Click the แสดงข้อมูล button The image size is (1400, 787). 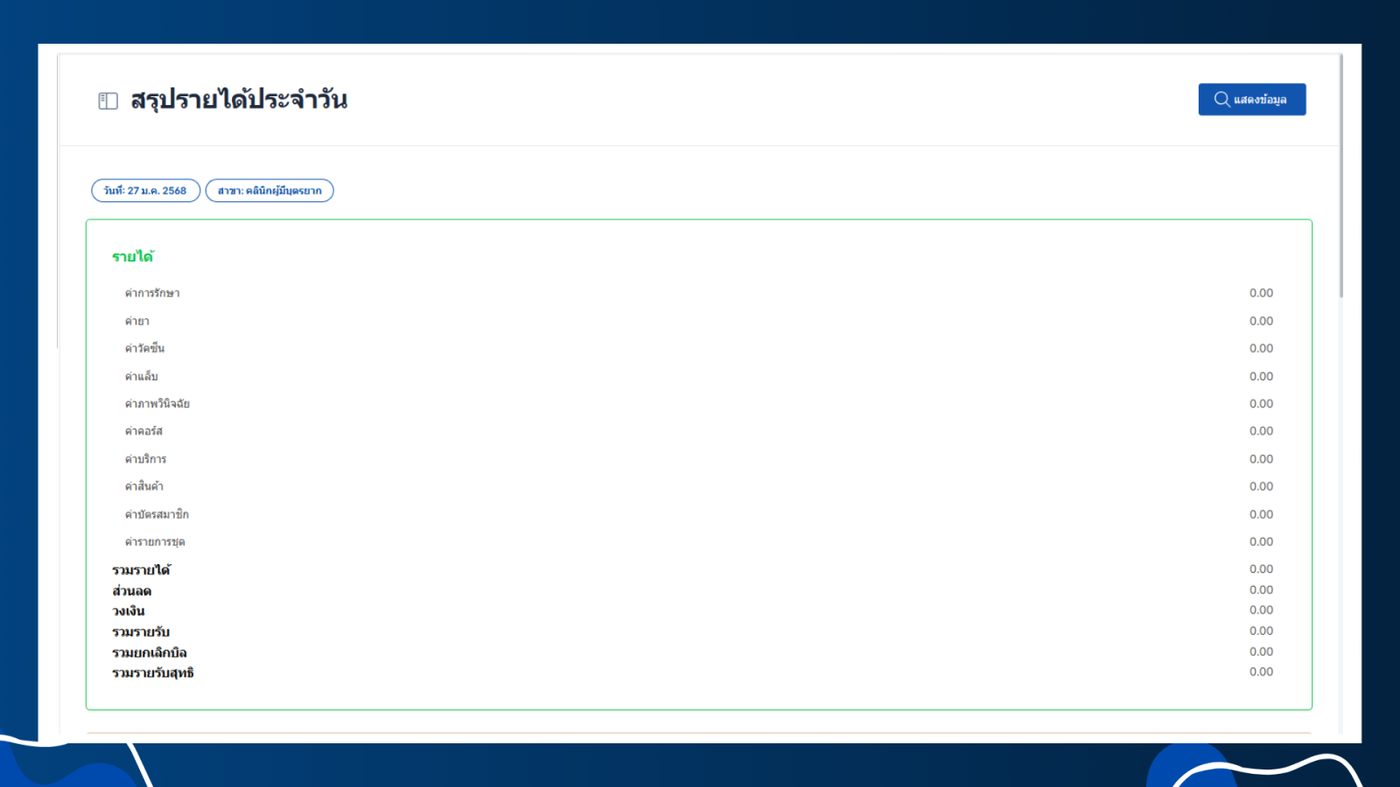click(x=1252, y=99)
